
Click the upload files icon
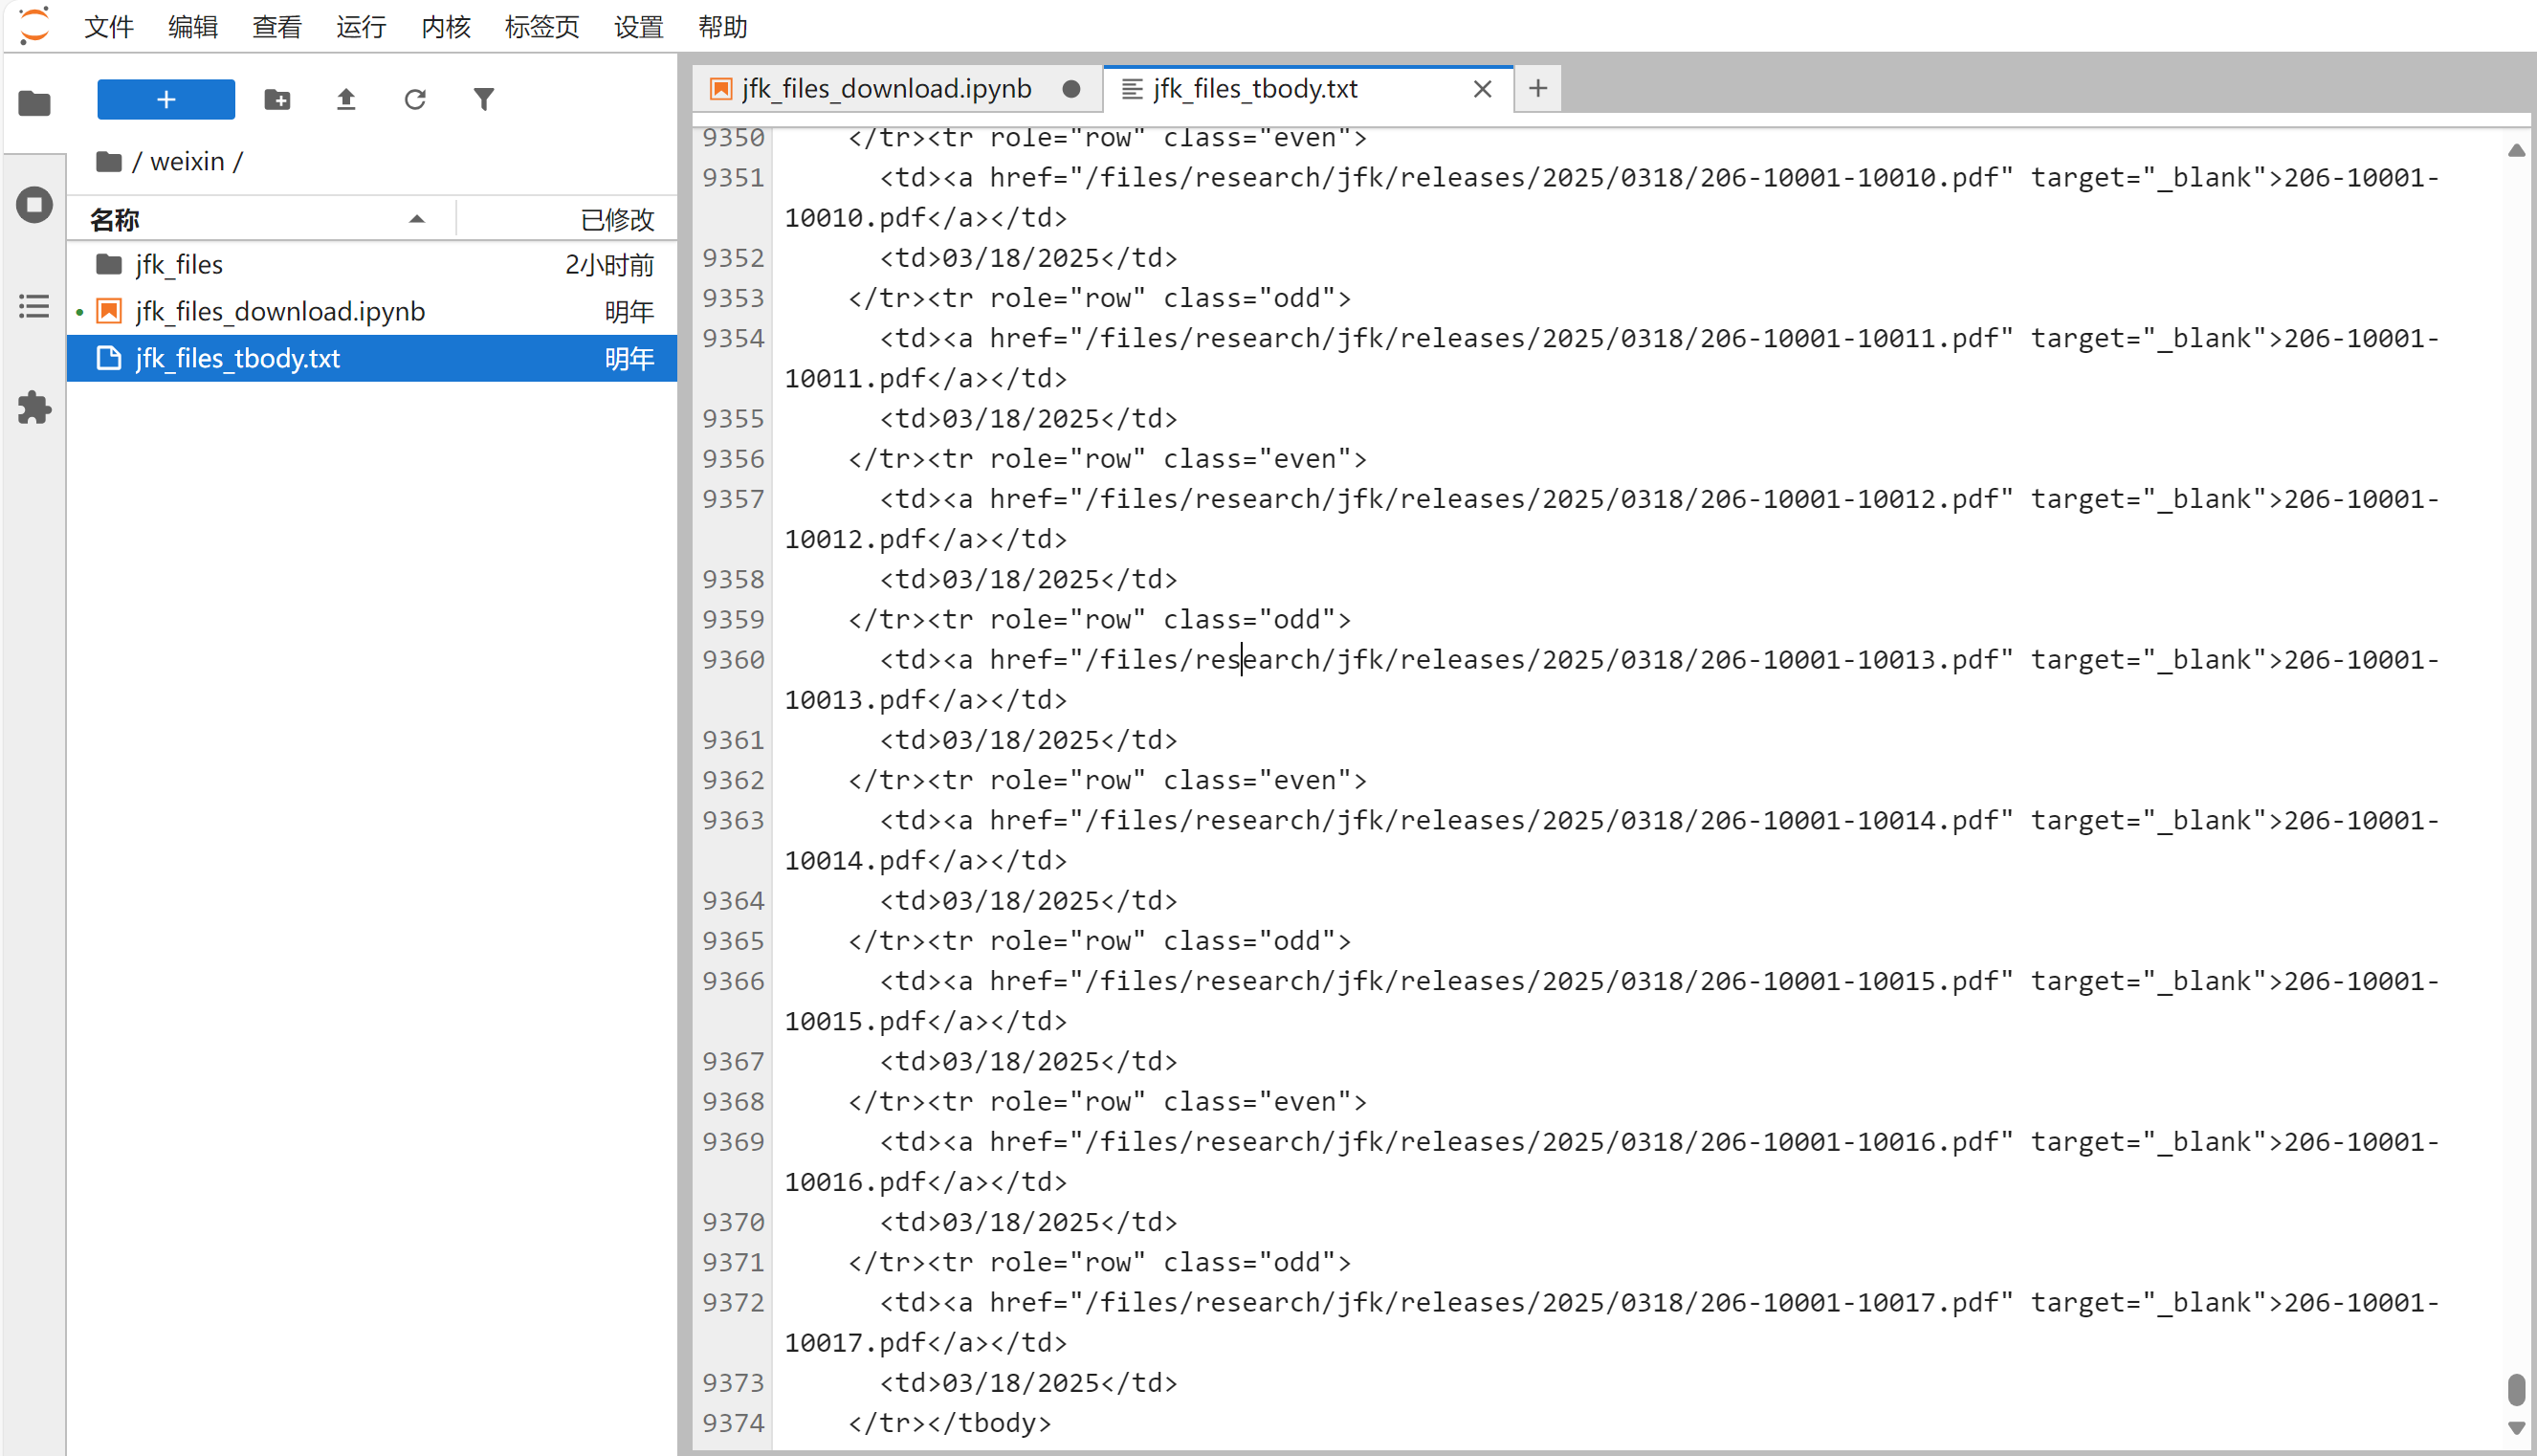346,99
